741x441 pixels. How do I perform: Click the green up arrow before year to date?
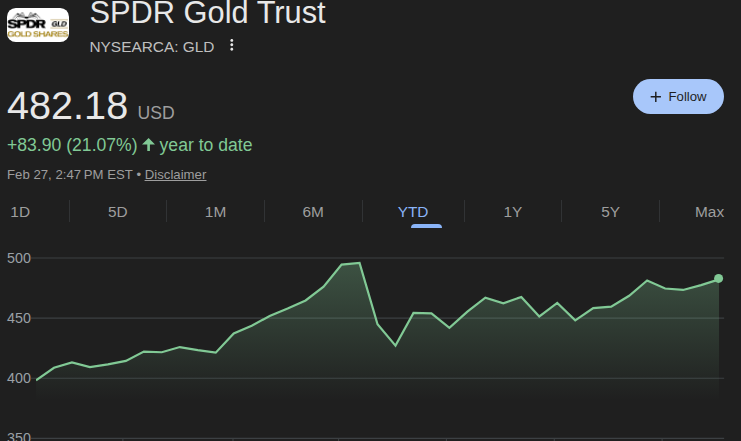(148, 145)
